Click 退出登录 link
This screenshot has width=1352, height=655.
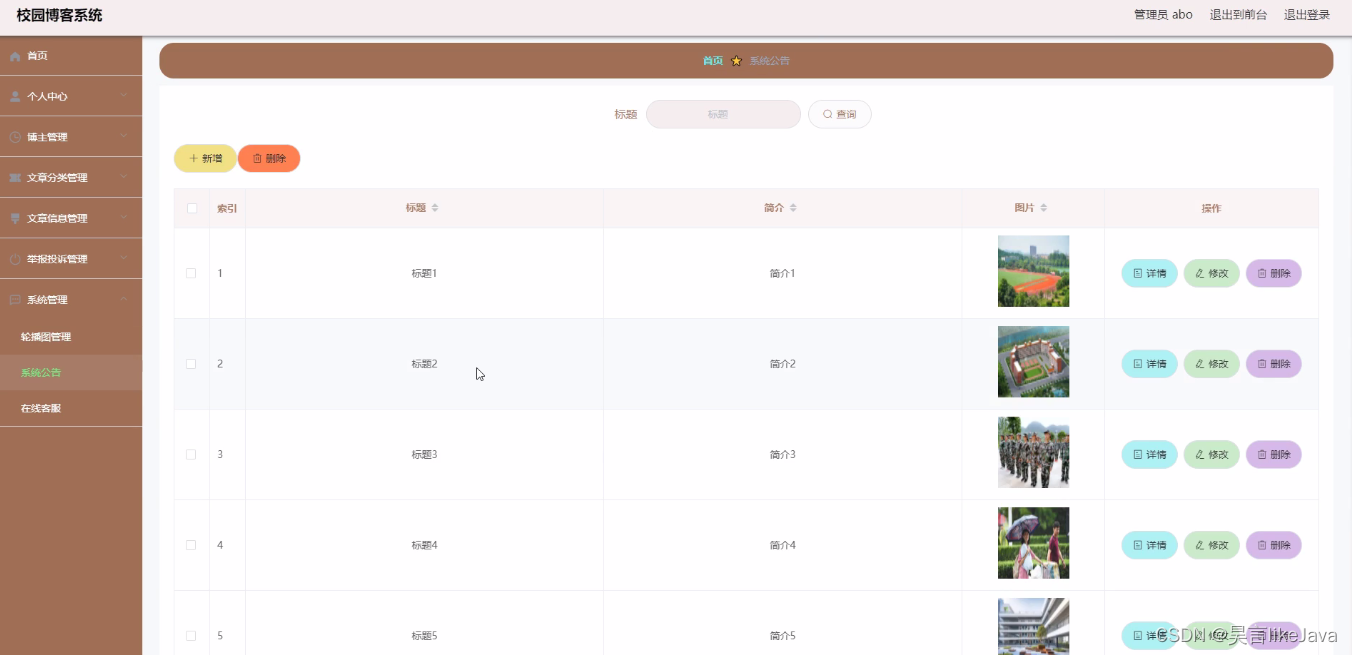pyautogui.click(x=1307, y=15)
